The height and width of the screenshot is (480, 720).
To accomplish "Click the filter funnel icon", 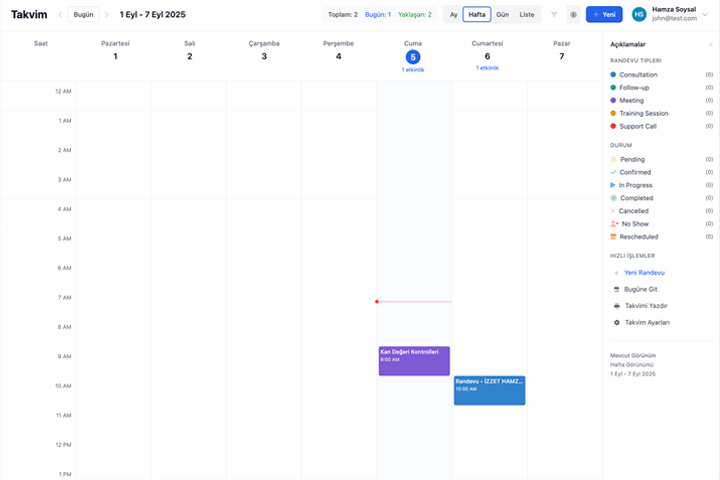I will click(554, 15).
